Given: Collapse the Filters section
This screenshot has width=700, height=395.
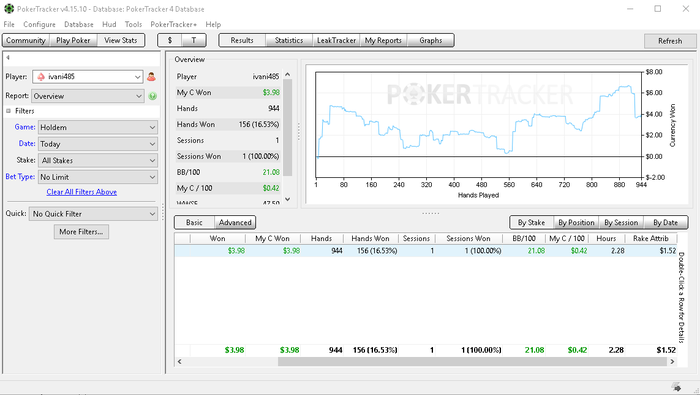Looking at the screenshot, I should click(8, 111).
